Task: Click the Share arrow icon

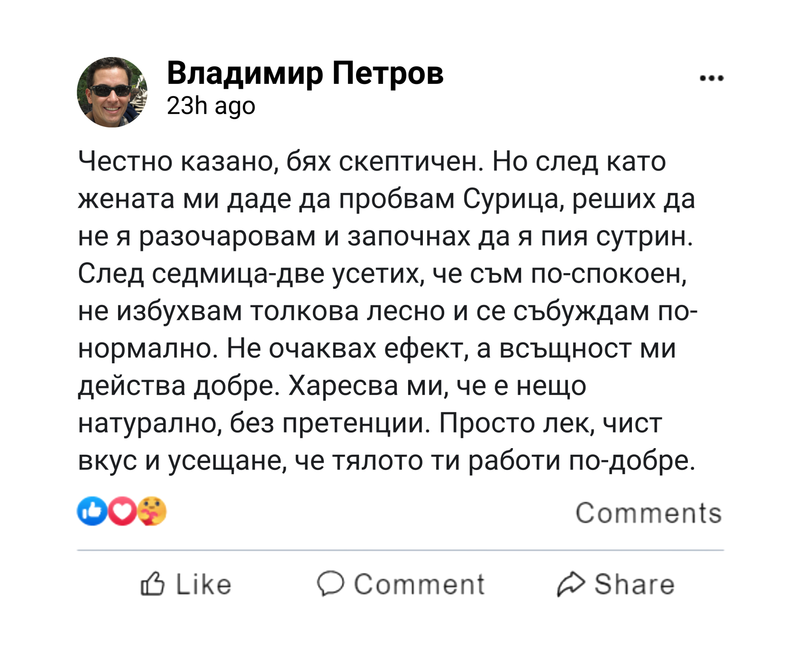Action: (x=570, y=584)
